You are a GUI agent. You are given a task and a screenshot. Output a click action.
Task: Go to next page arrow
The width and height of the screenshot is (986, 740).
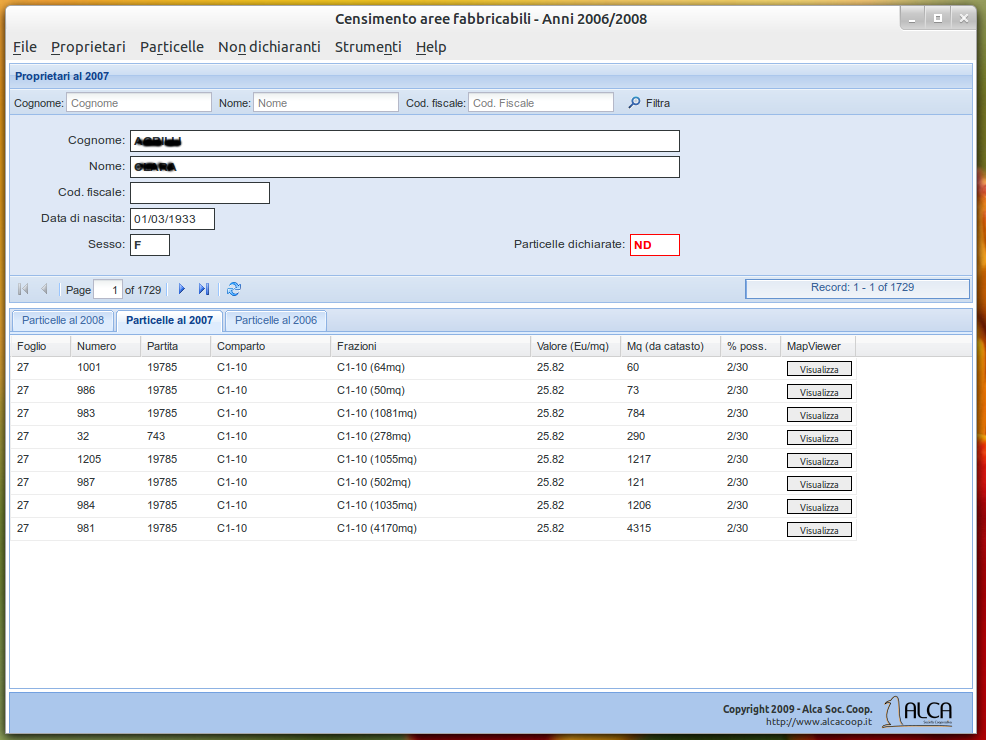pos(182,289)
